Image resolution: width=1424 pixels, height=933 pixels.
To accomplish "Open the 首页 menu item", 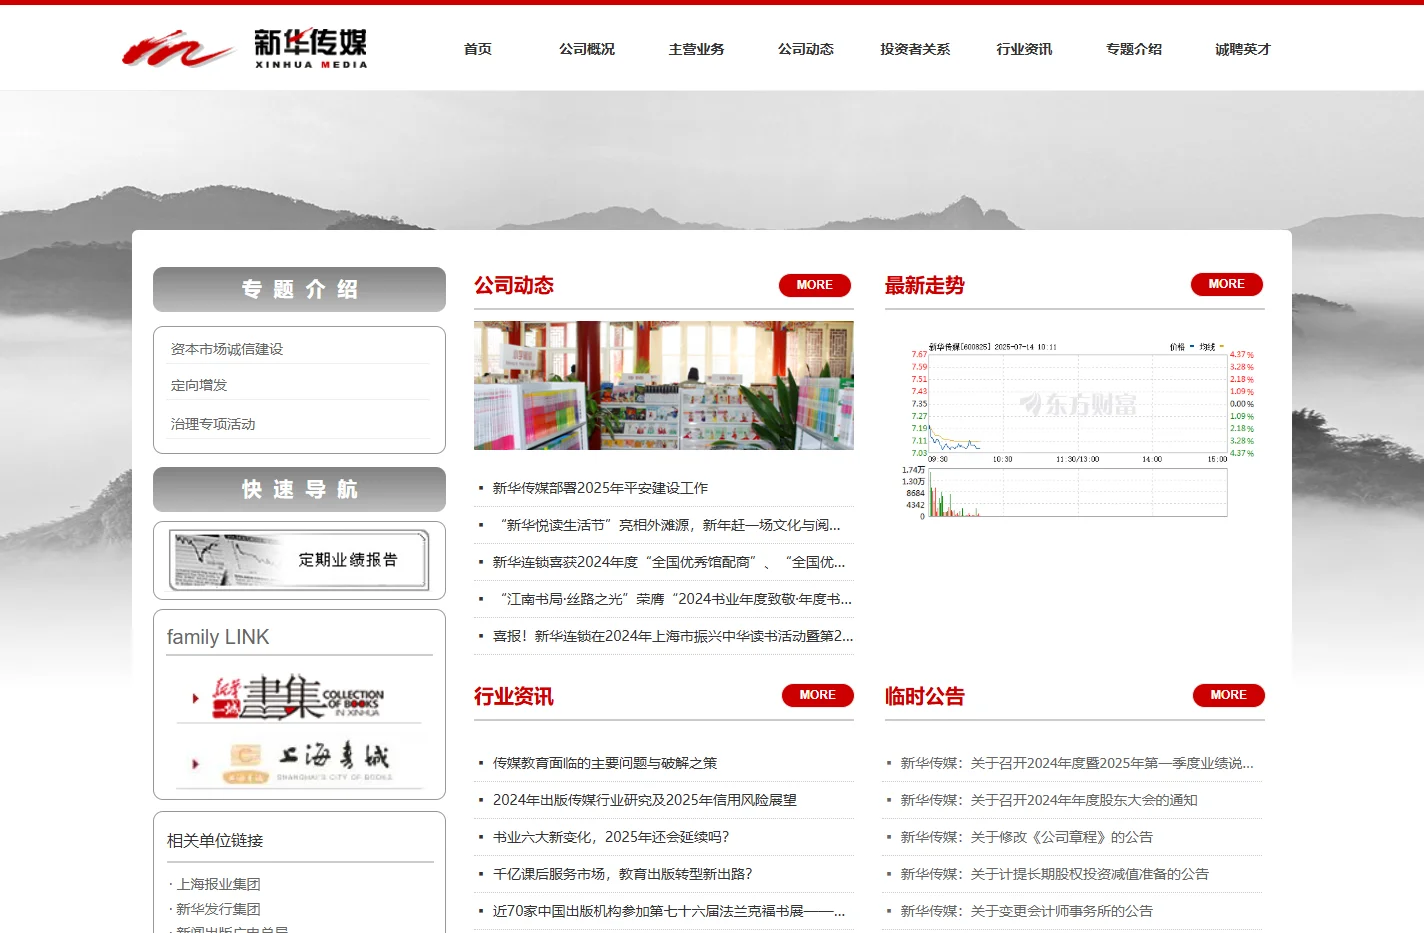I will tap(478, 49).
